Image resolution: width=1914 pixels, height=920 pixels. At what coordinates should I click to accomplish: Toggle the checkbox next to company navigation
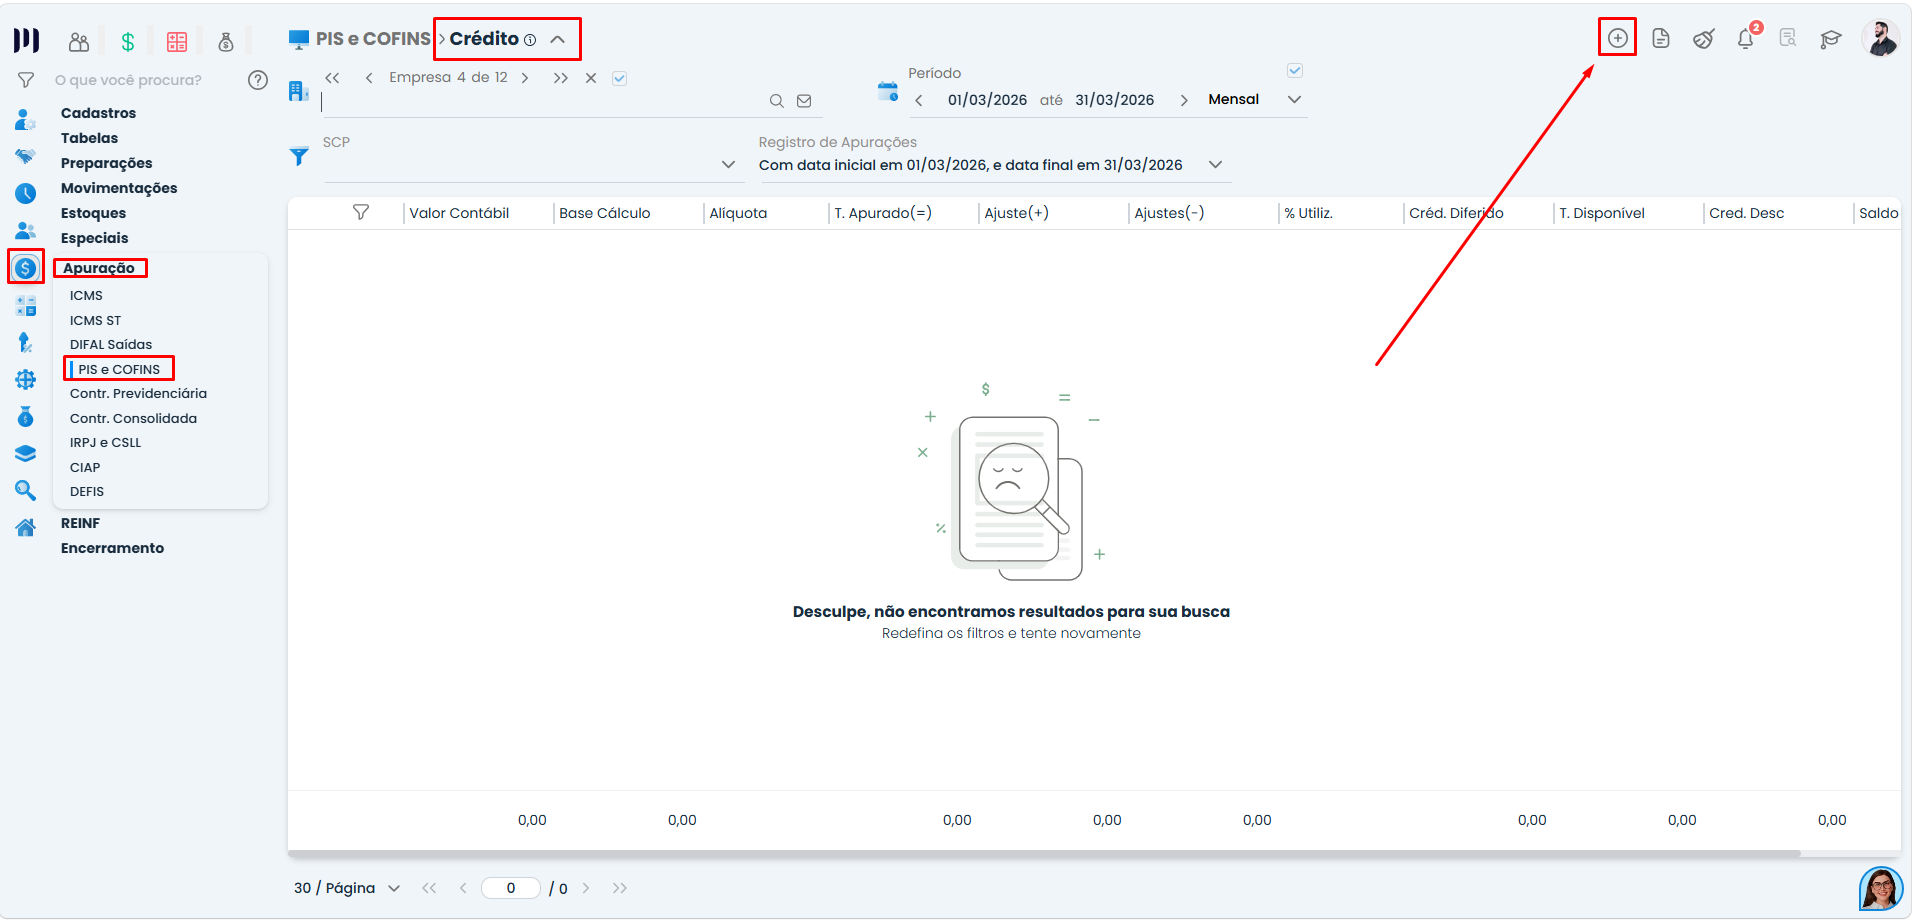point(619,78)
